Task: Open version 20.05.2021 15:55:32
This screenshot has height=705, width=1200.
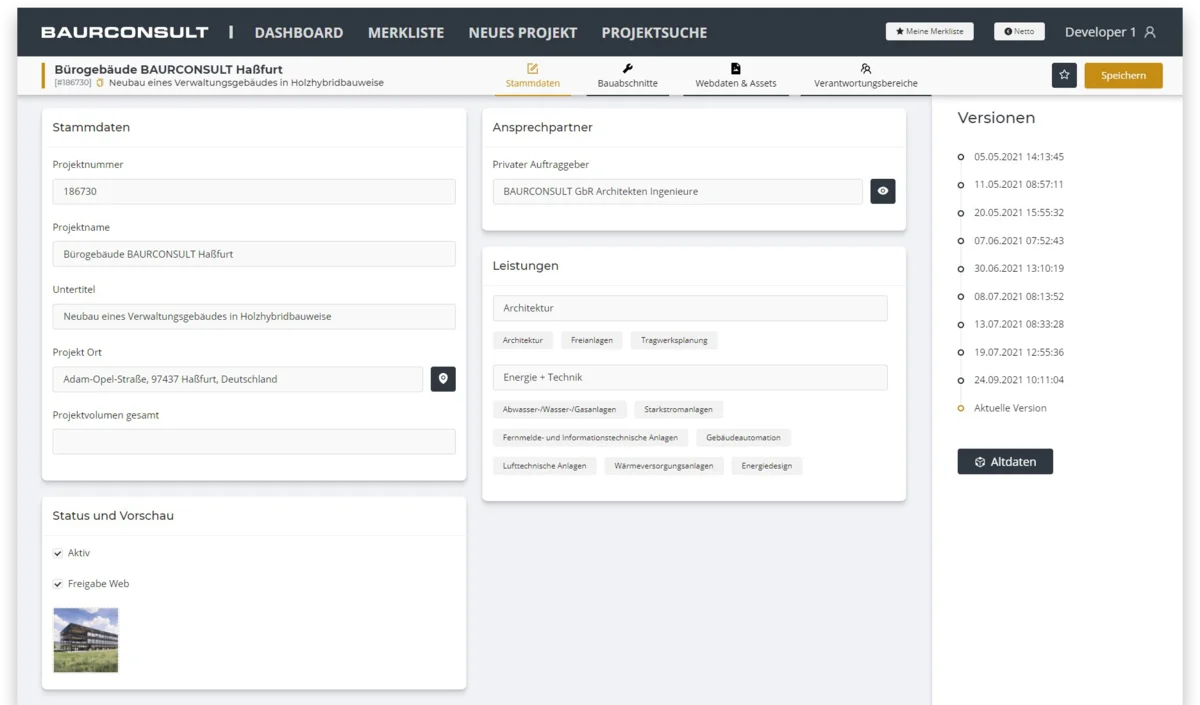Action: click(x=1019, y=213)
